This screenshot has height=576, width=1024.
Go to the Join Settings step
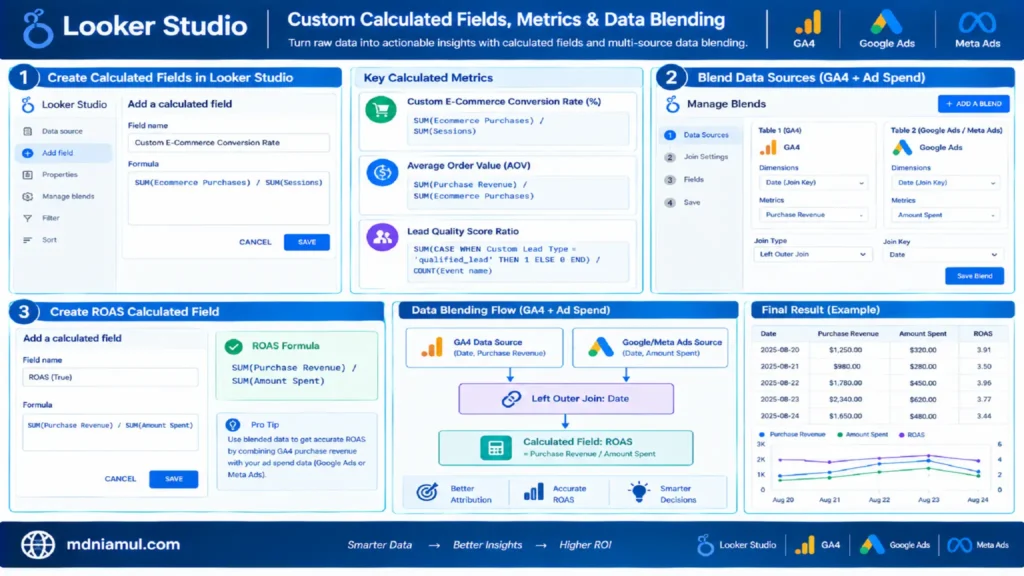(697, 157)
